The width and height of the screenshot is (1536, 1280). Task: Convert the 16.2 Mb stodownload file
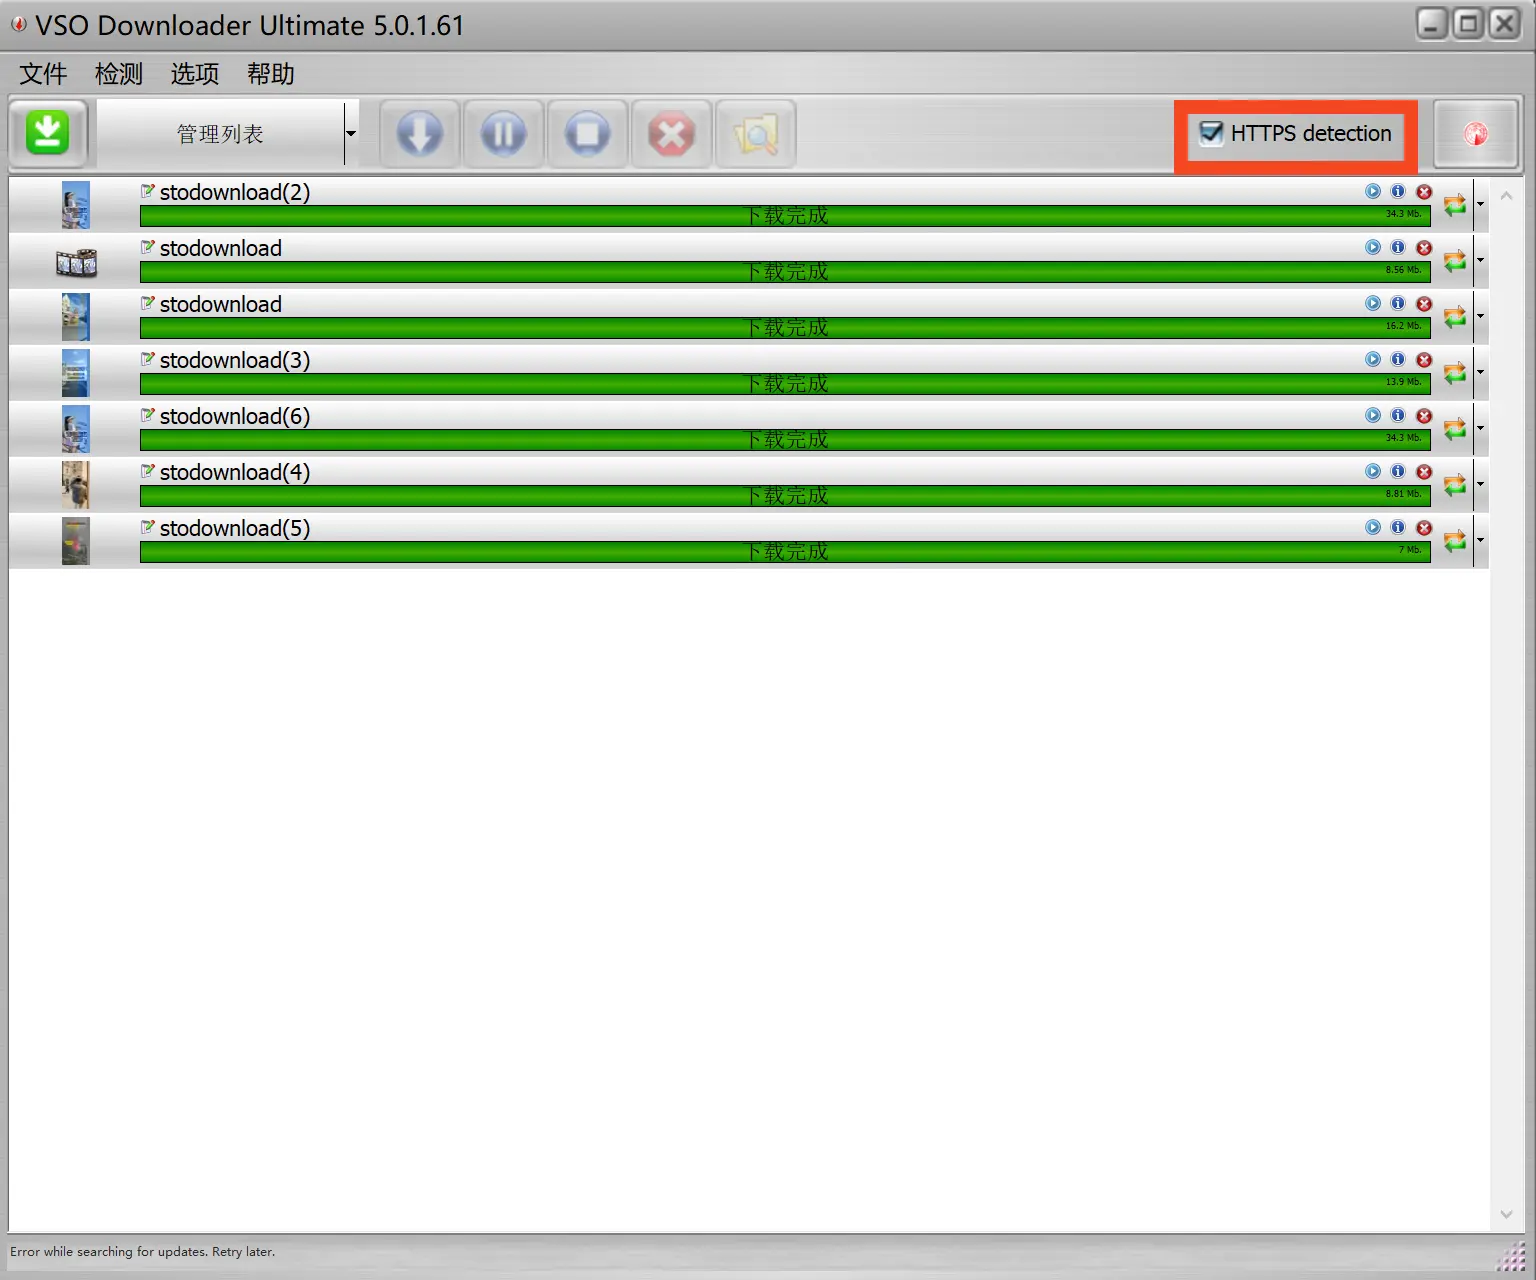pyautogui.click(x=1455, y=316)
